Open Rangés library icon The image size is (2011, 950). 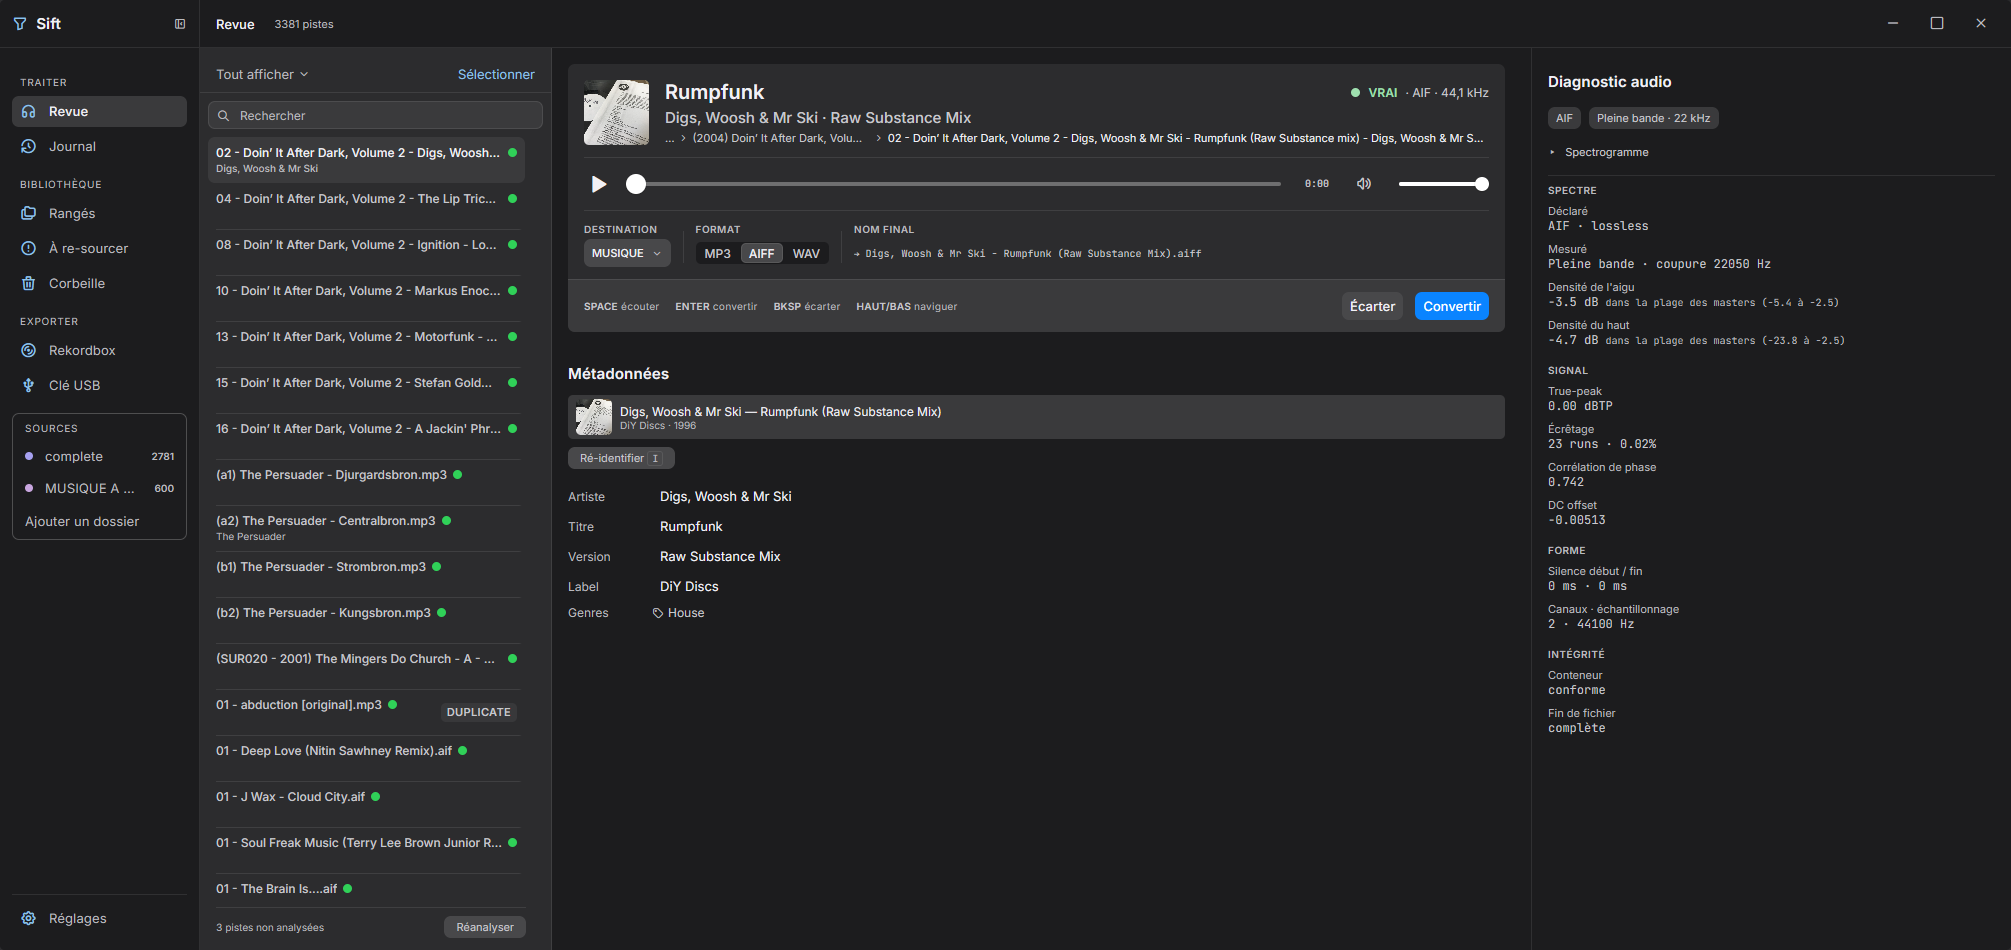[x=29, y=213]
